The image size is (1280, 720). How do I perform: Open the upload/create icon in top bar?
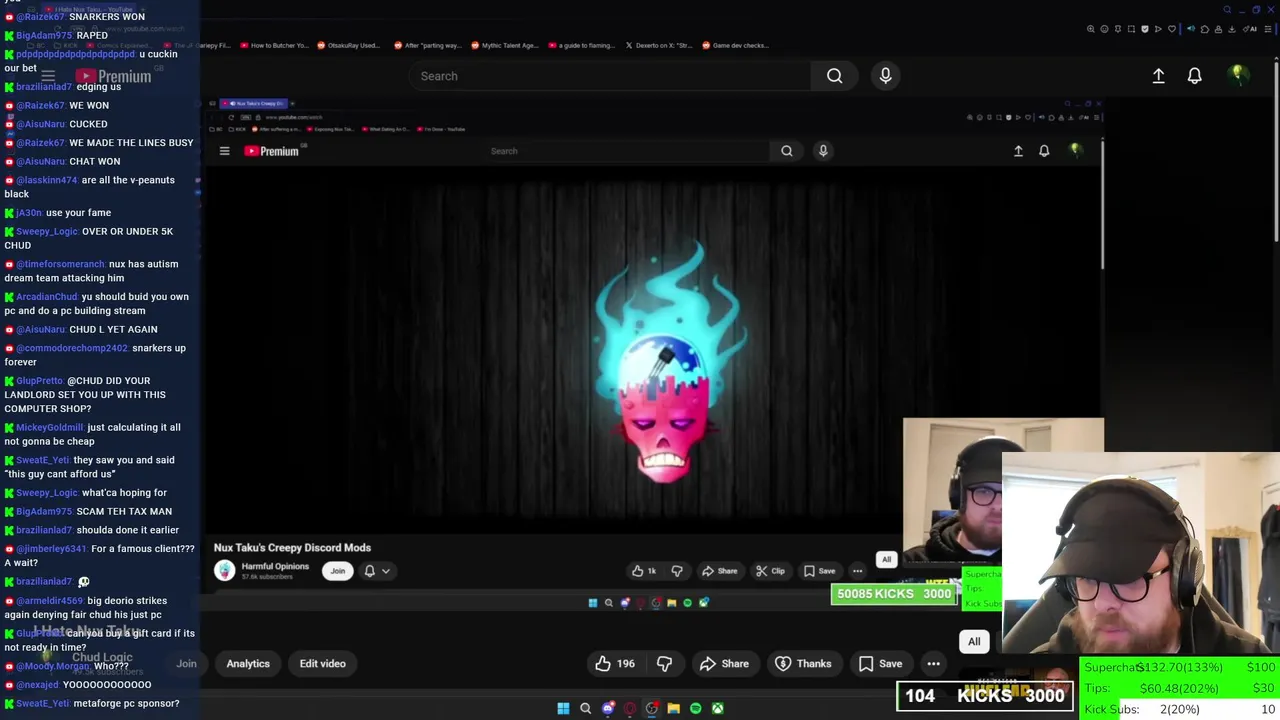[x=1158, y=76]
